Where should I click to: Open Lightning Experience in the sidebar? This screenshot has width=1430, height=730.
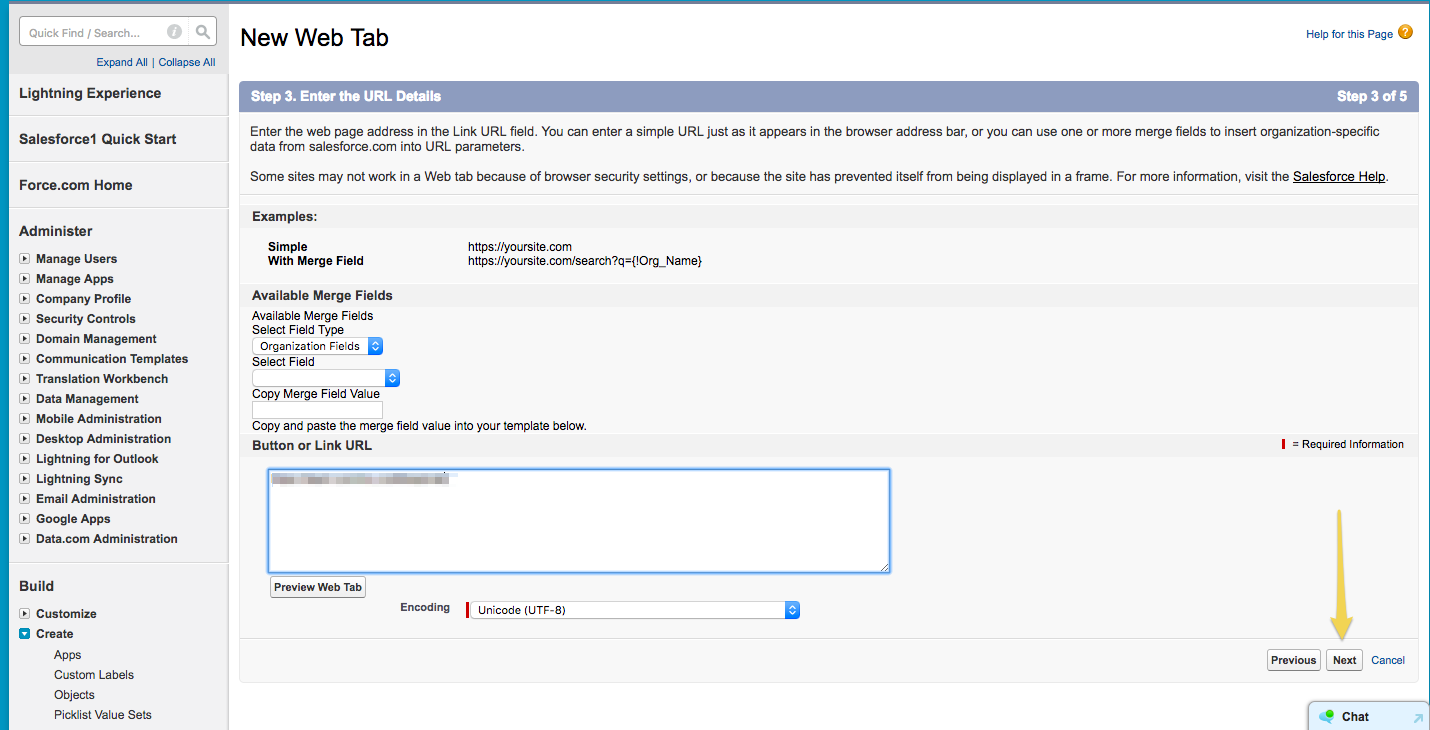[90, 93]
